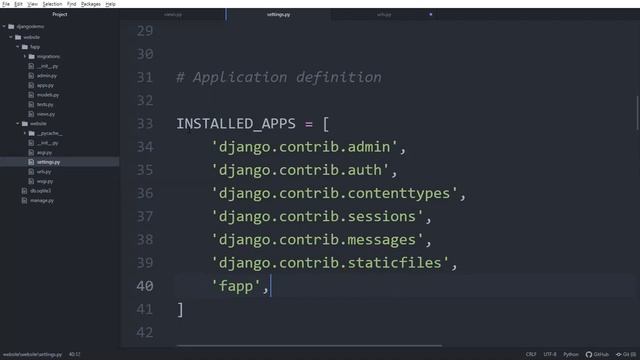Click file icon of asgi.py
This screenshot has width=640, height=360.
[31, 153]
